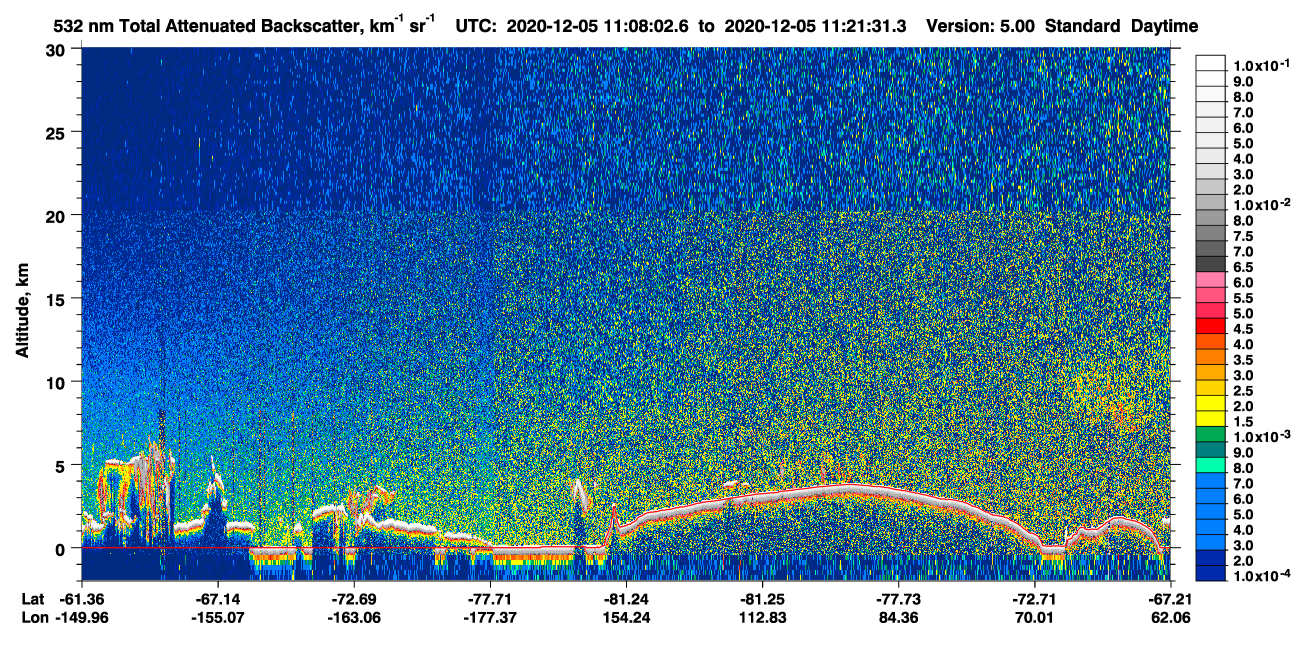Image resolution: width=1300 pixels, height=667 pixels.
Task: Click latitude value -67.21
Action: tap(1168, 599)
